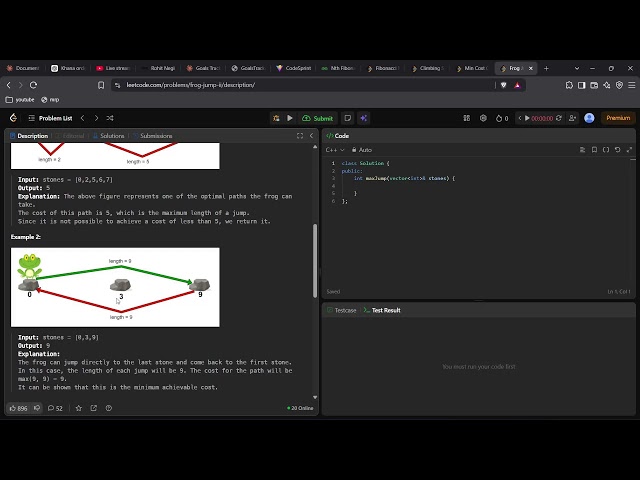Click the Premium button

(x=618, y=118)
